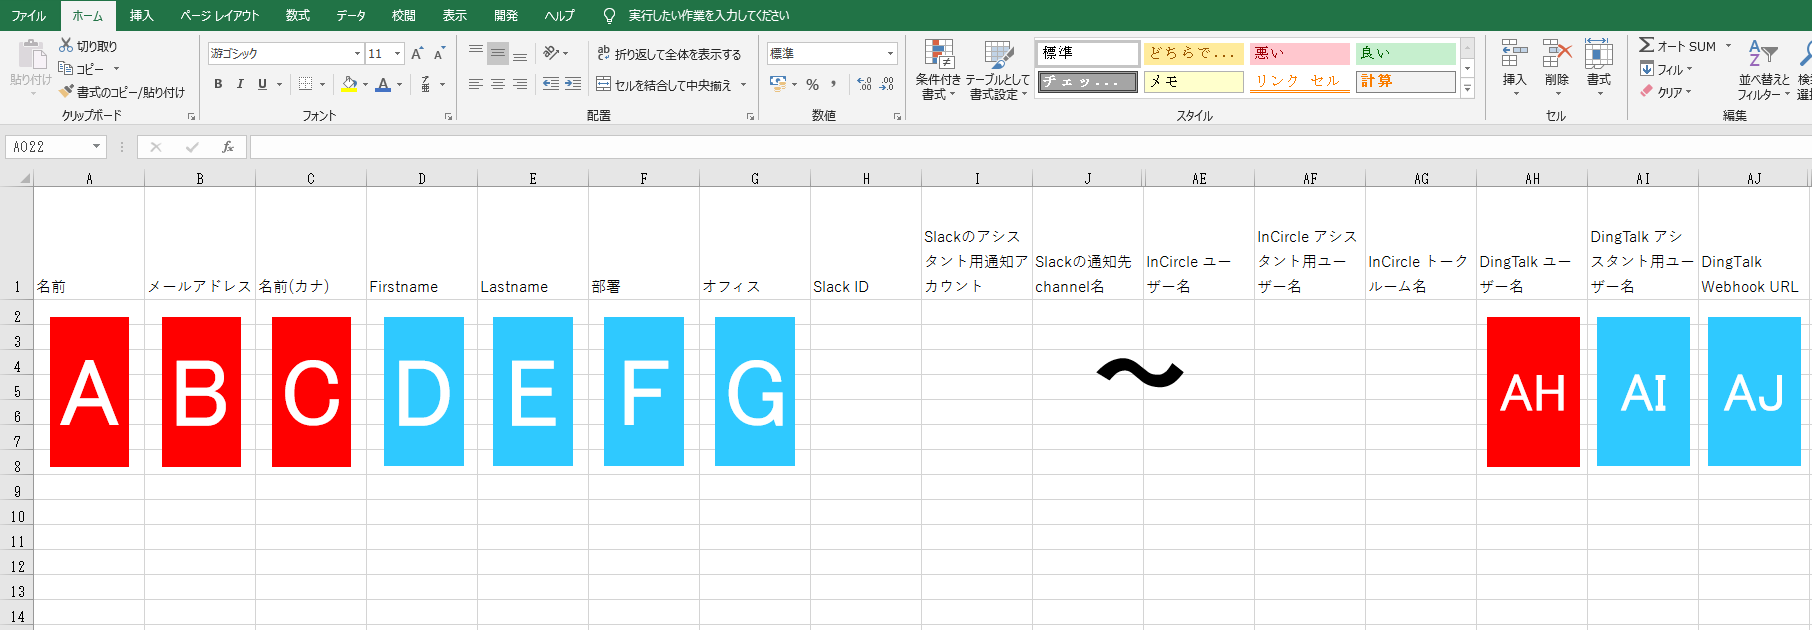Click the percent style icon
The height and width of the screenshot is (630, 1812).
click(812, 85)
